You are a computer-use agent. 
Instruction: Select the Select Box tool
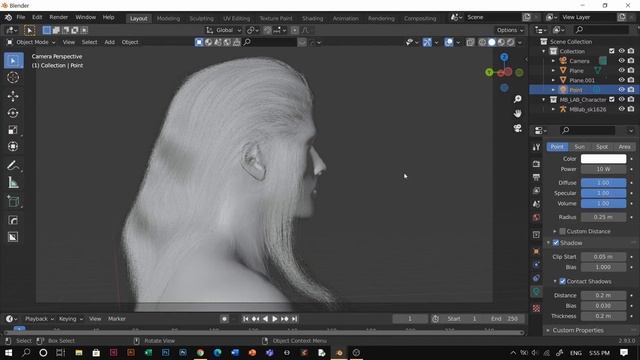tap(13, 61)
